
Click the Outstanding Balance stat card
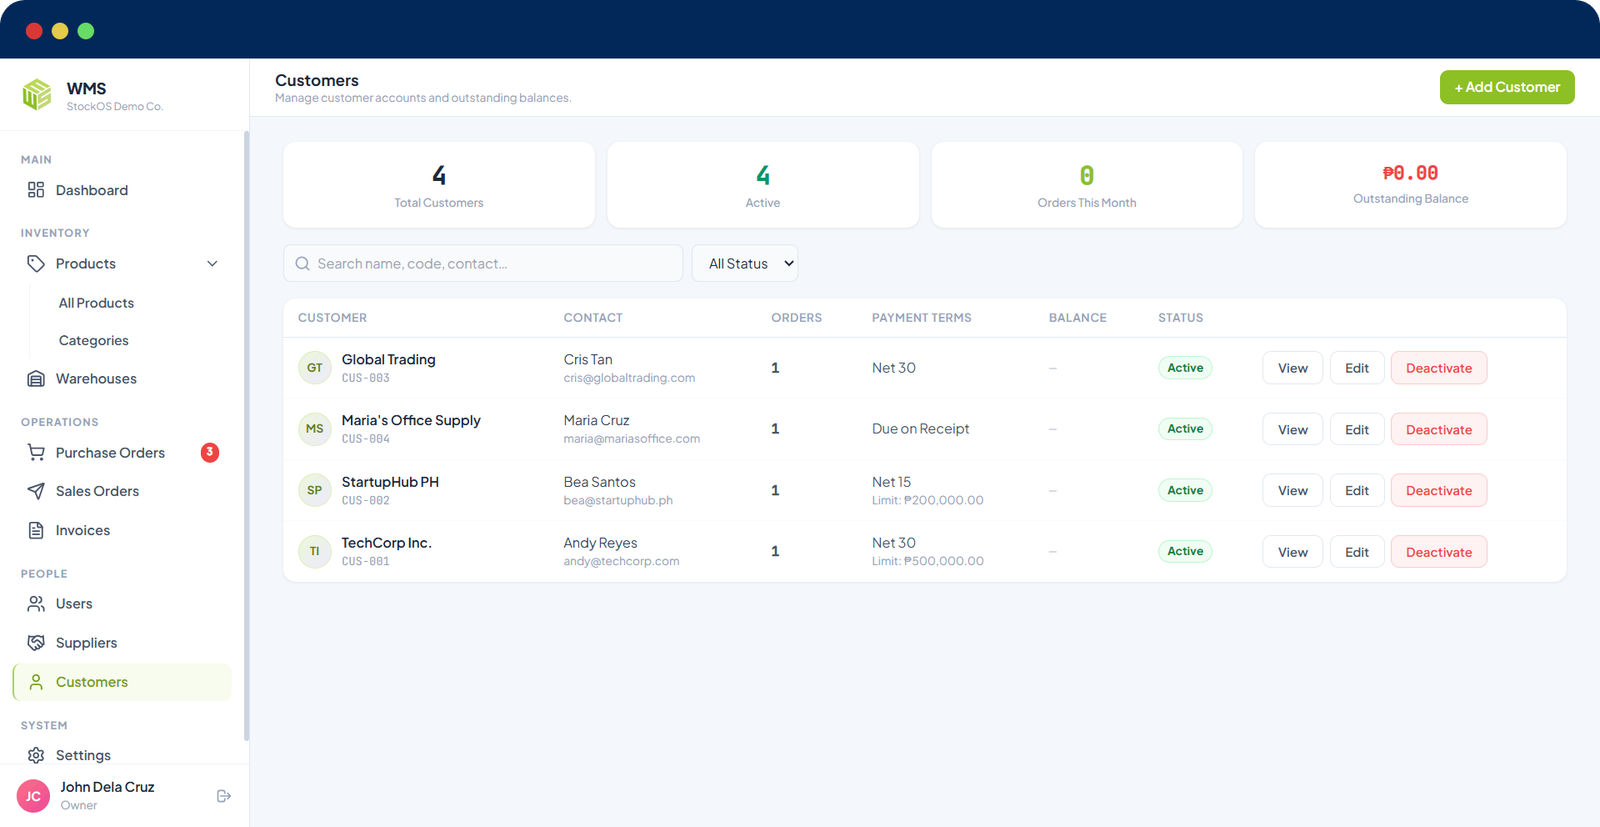point(1411,185)
